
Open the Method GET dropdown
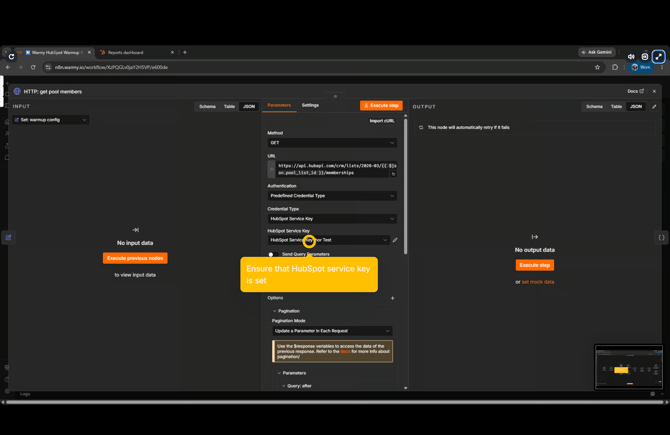pos(332,143)
